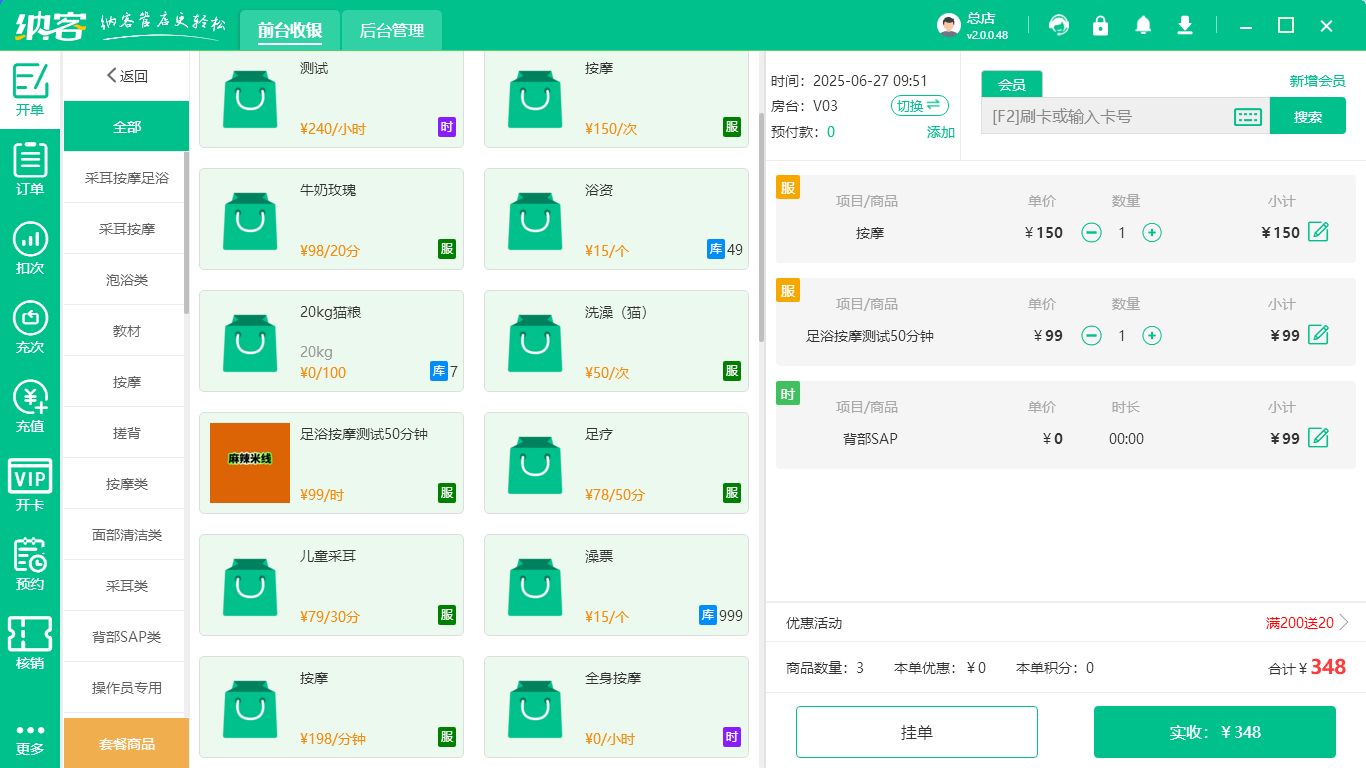Select the 采耳按摩足浴 category
This screenshot has width=1366, height=768.
pyautogui.click(x=126, y=178)
